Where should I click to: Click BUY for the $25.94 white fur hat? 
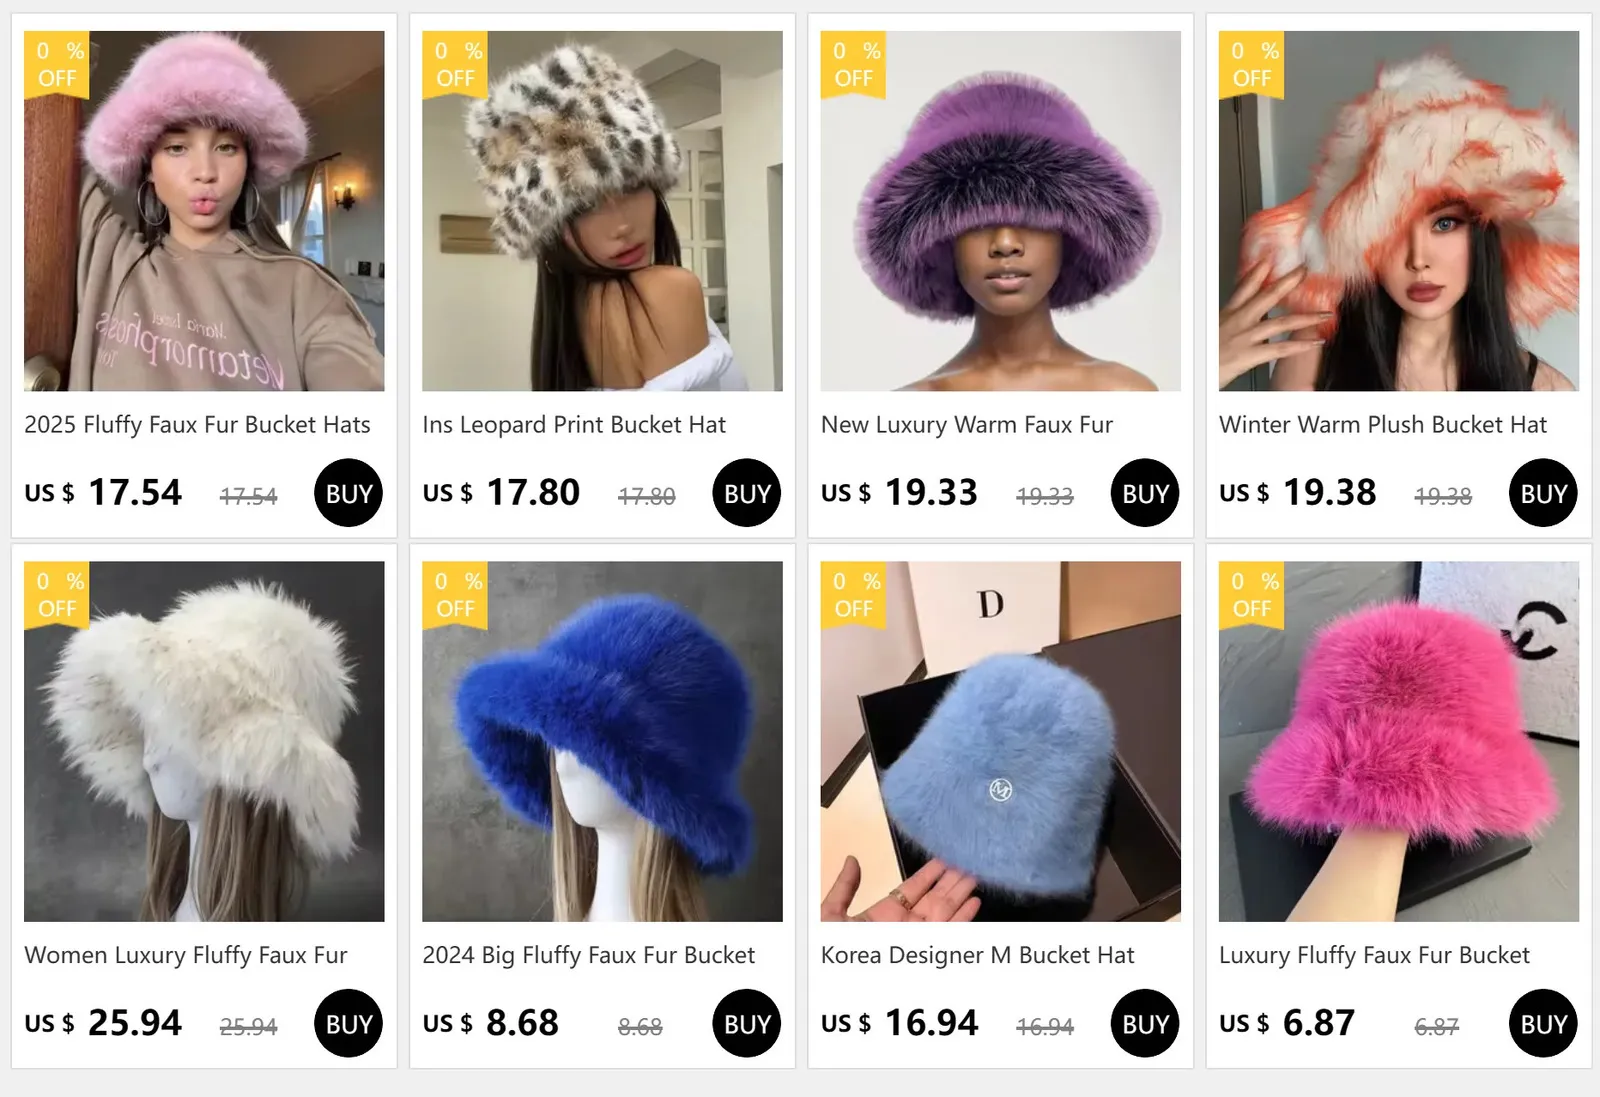348,1023
